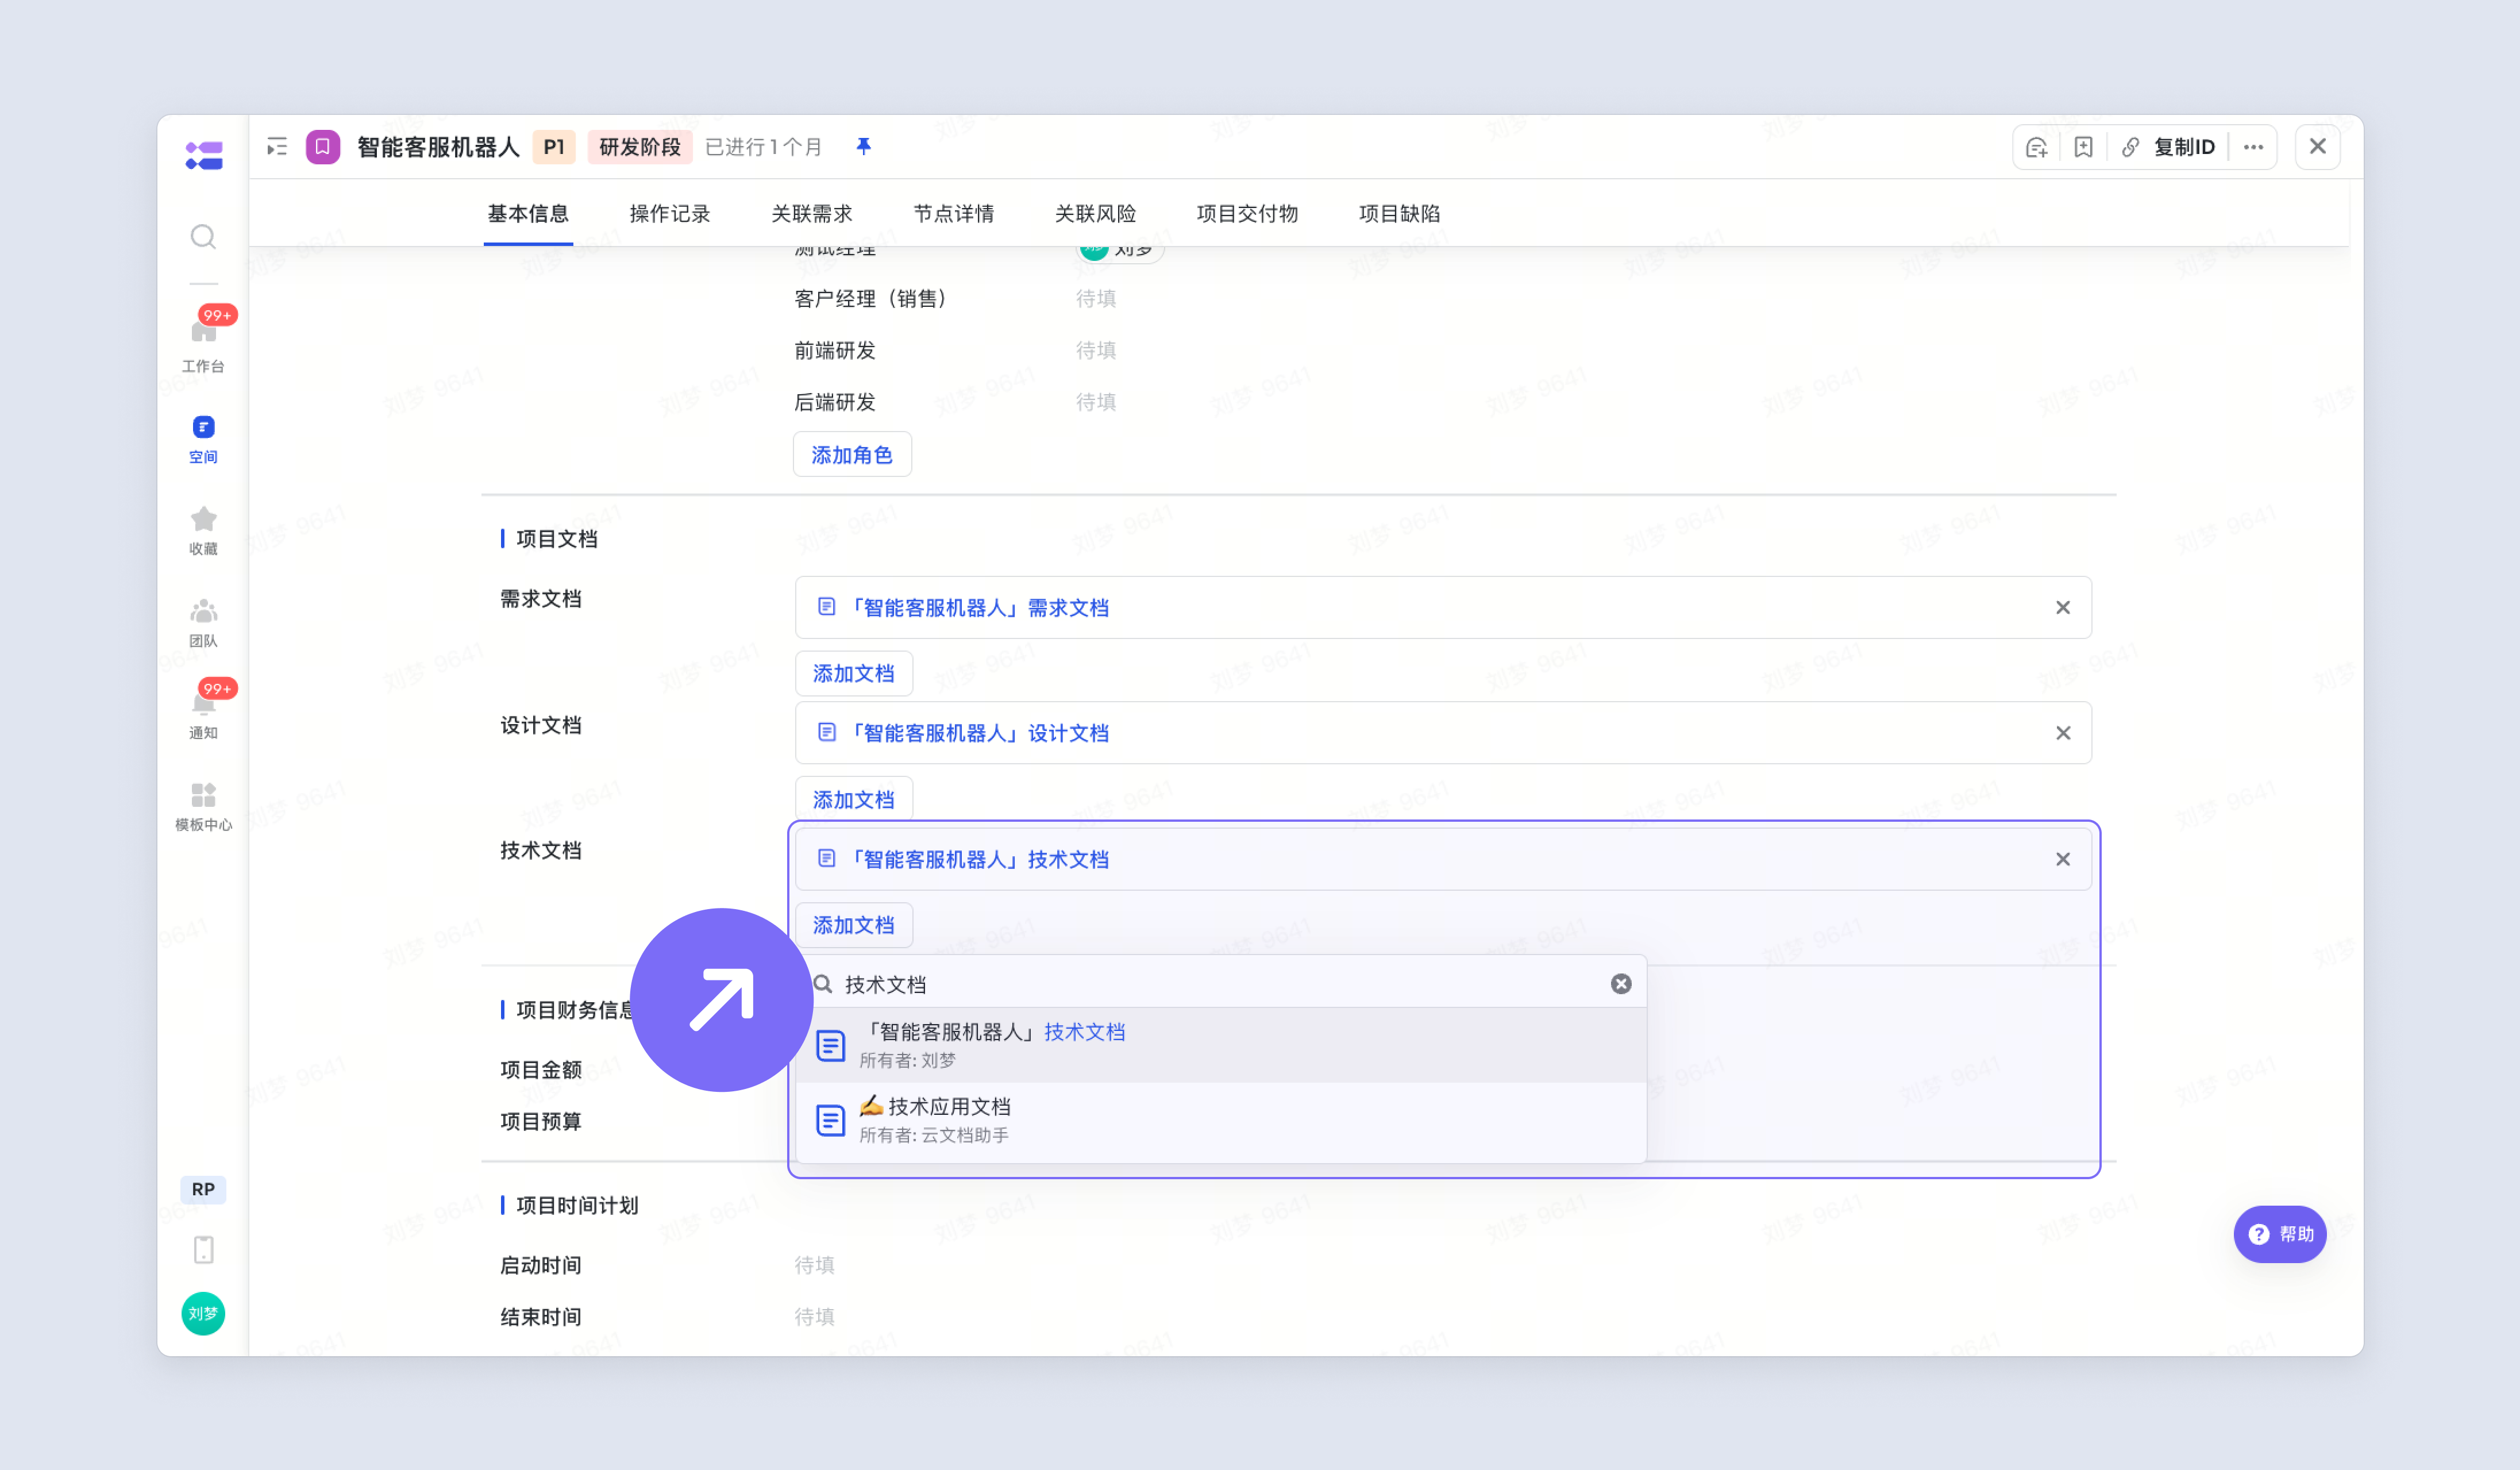Close the project detail panel

pyautogui.click(x=2317, y=148)
